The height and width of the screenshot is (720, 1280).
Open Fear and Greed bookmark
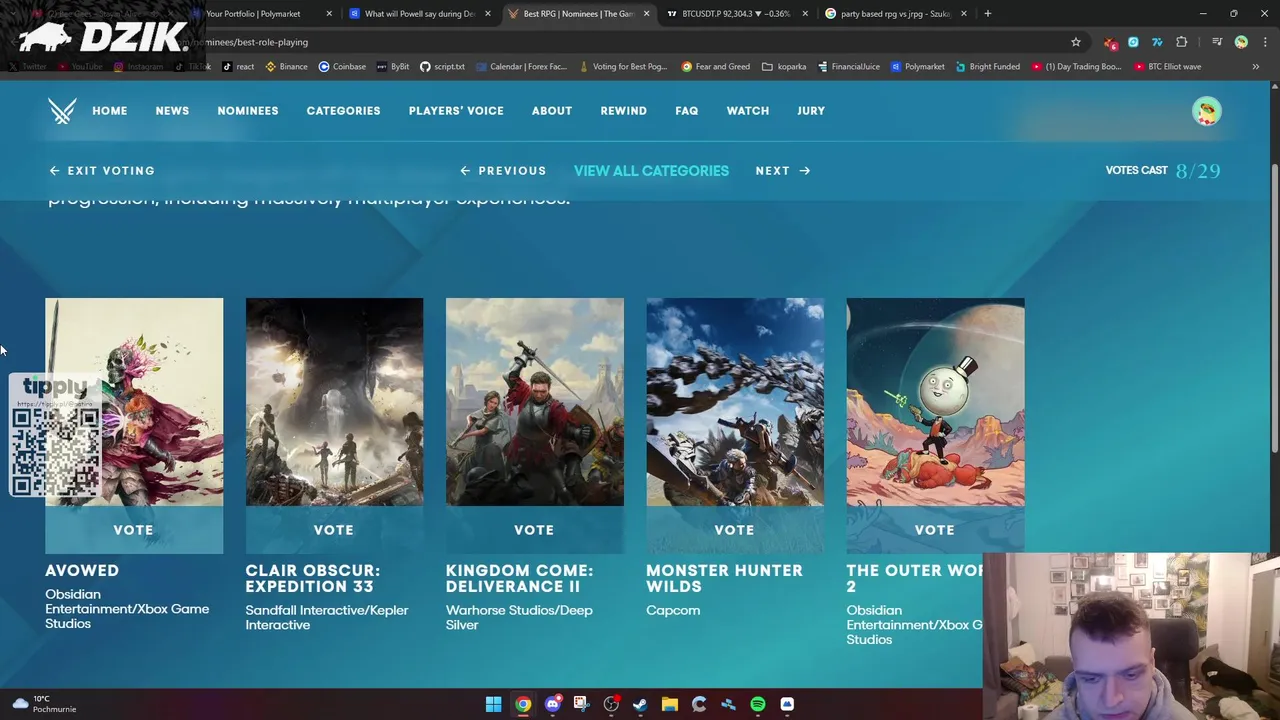(x=716, y=67)
